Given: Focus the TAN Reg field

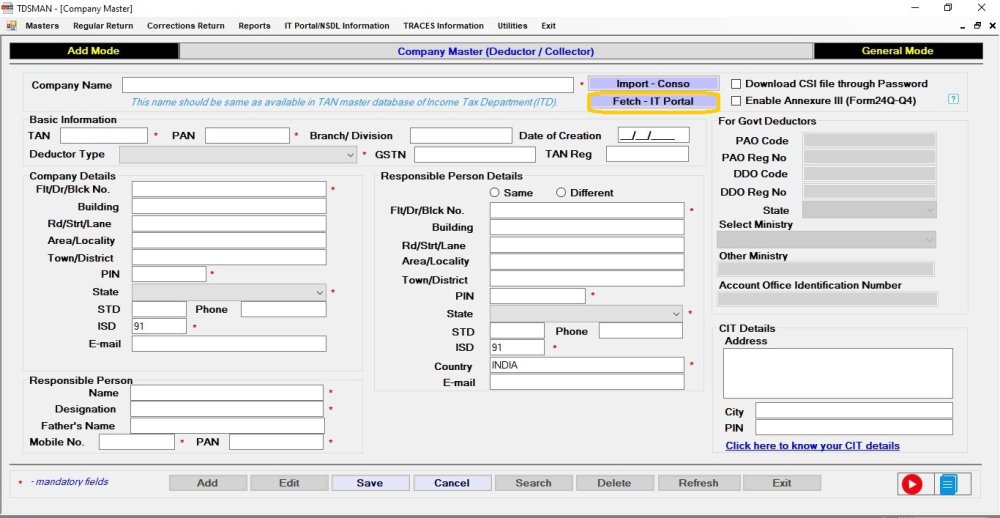Looking at the screenshot, I should pyautogui.click(x=647, y=154).
